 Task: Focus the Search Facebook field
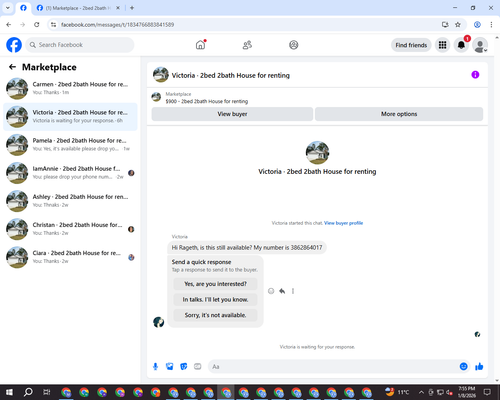(80, 45)
